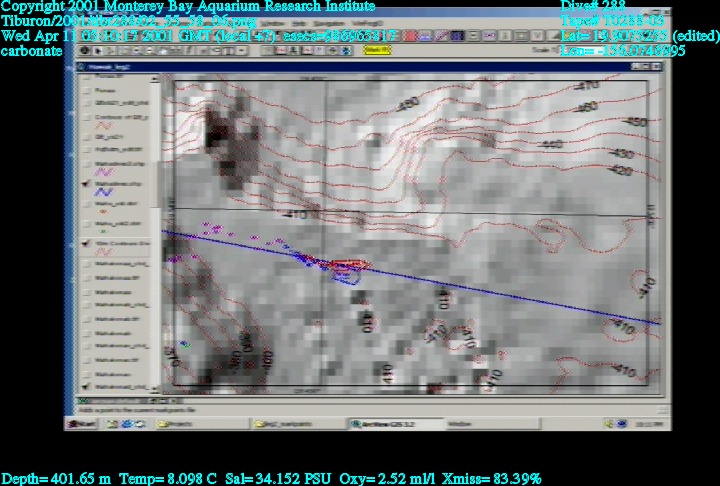Select the black Pointer arrow tool
This screenshot has width=720, height=486.
(99, 50)
